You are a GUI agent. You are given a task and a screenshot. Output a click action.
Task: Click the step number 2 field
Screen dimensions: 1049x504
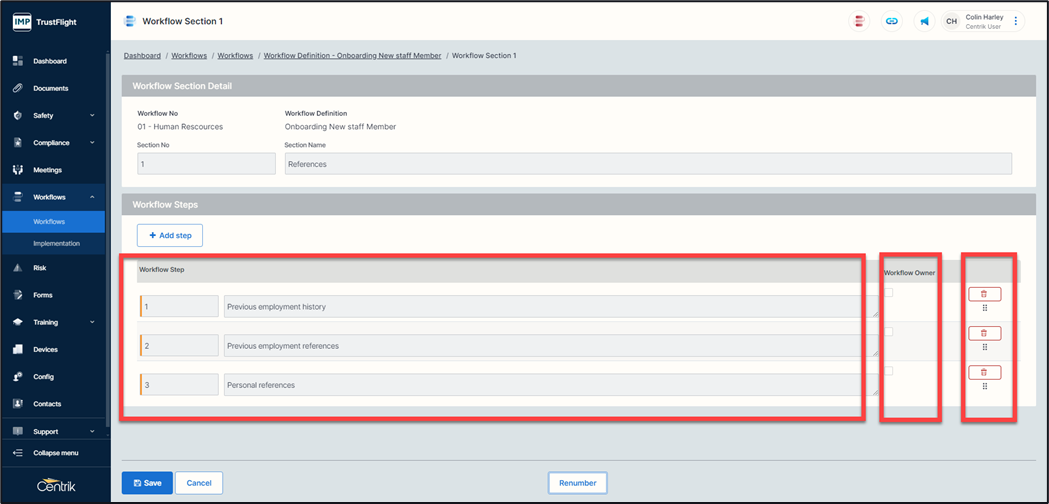pyautogui.click(x=179, y=345)
